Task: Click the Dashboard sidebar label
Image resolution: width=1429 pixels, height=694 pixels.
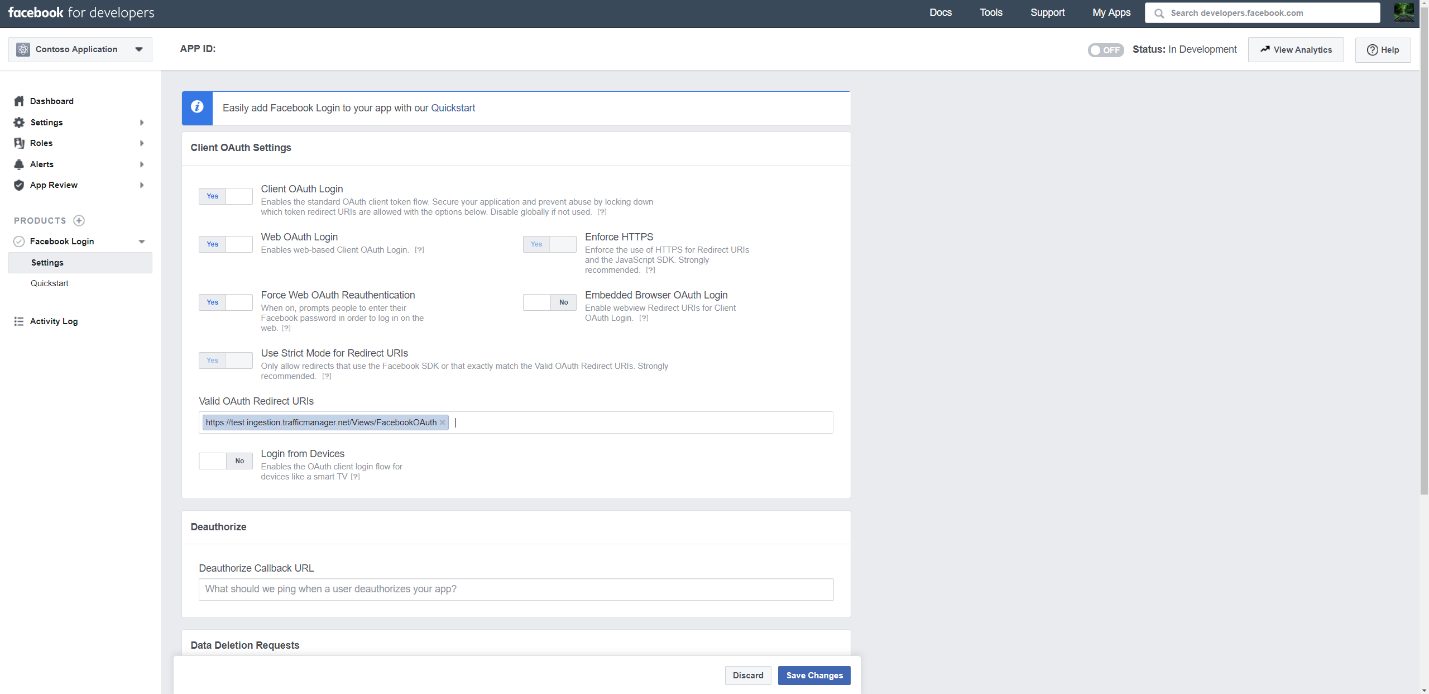Action: point(52,101)
